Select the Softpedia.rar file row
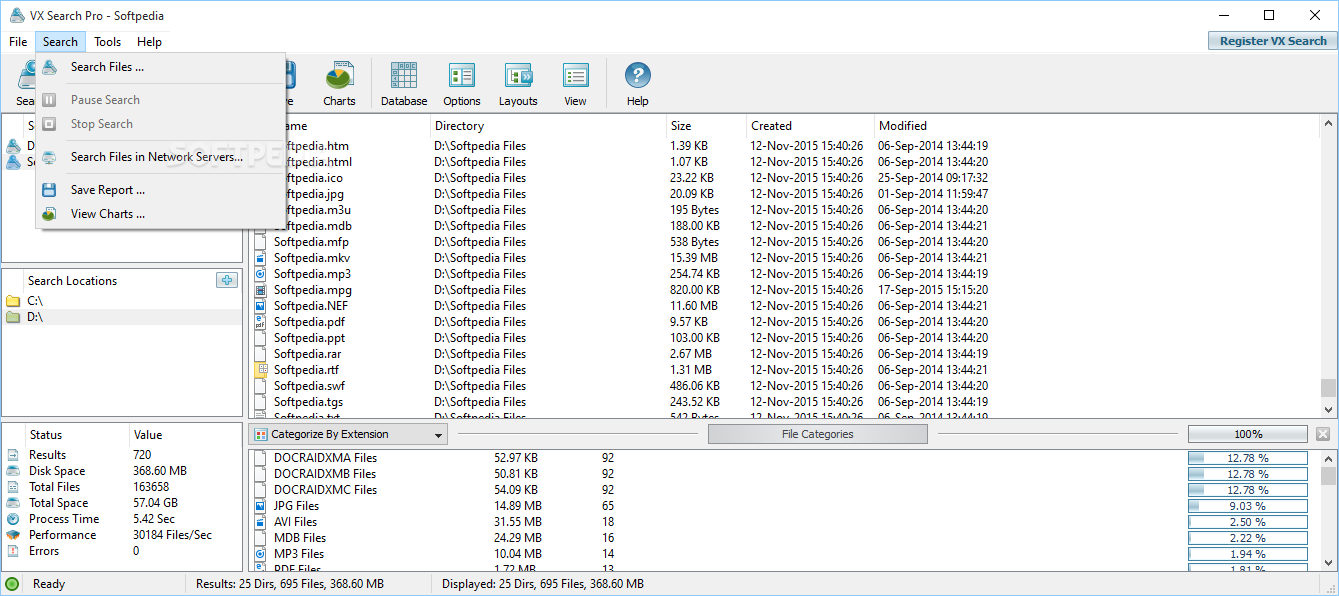The height and width of the screenshot is (596, 1339). [x=784, y=354]
